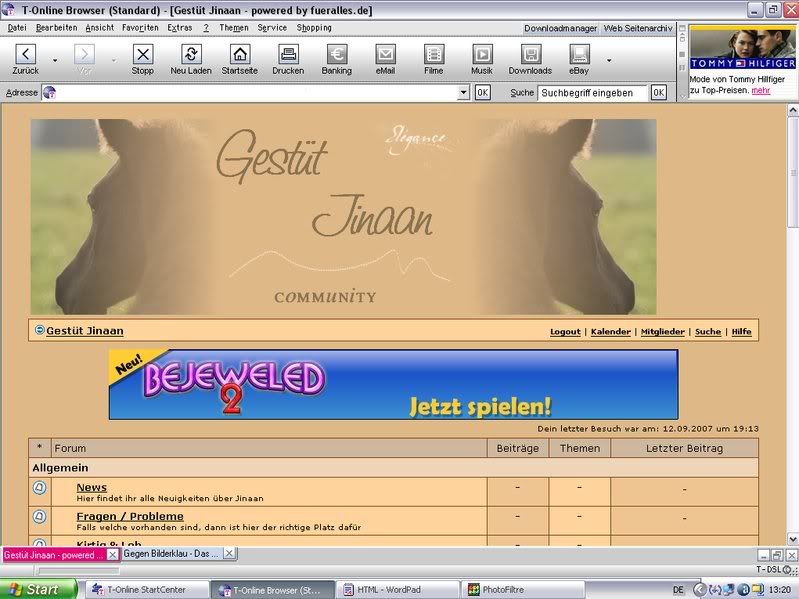Open the Datei menu
This screenshot has height=599, width=799.
pos(17,28)
